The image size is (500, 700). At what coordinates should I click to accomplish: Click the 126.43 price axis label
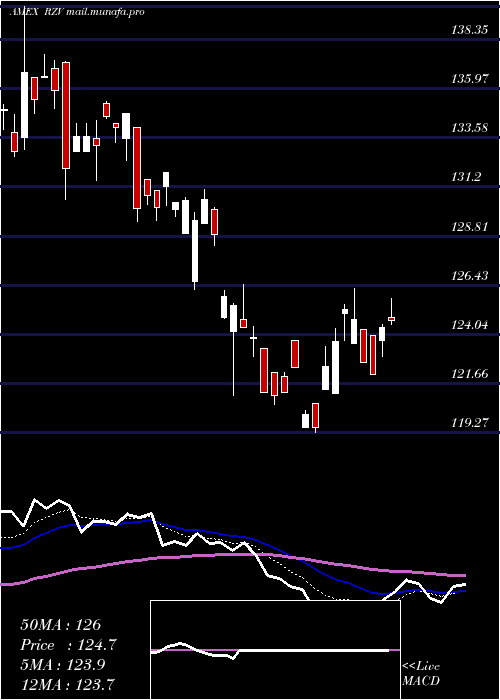(x=469, y=276)
